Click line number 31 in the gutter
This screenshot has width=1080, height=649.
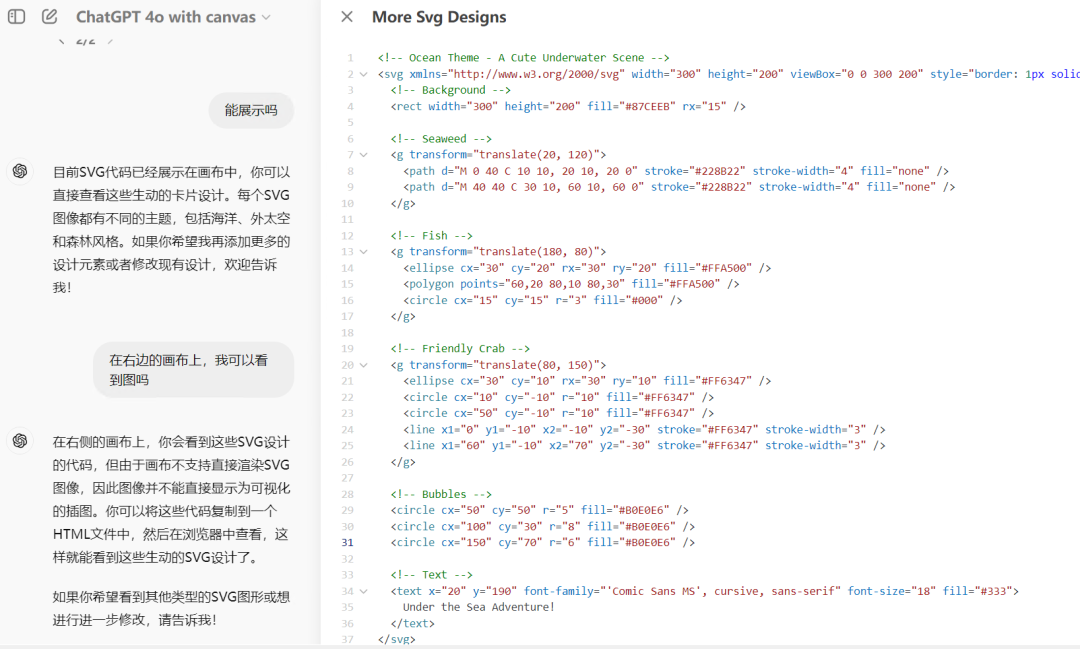coord(347,542)
